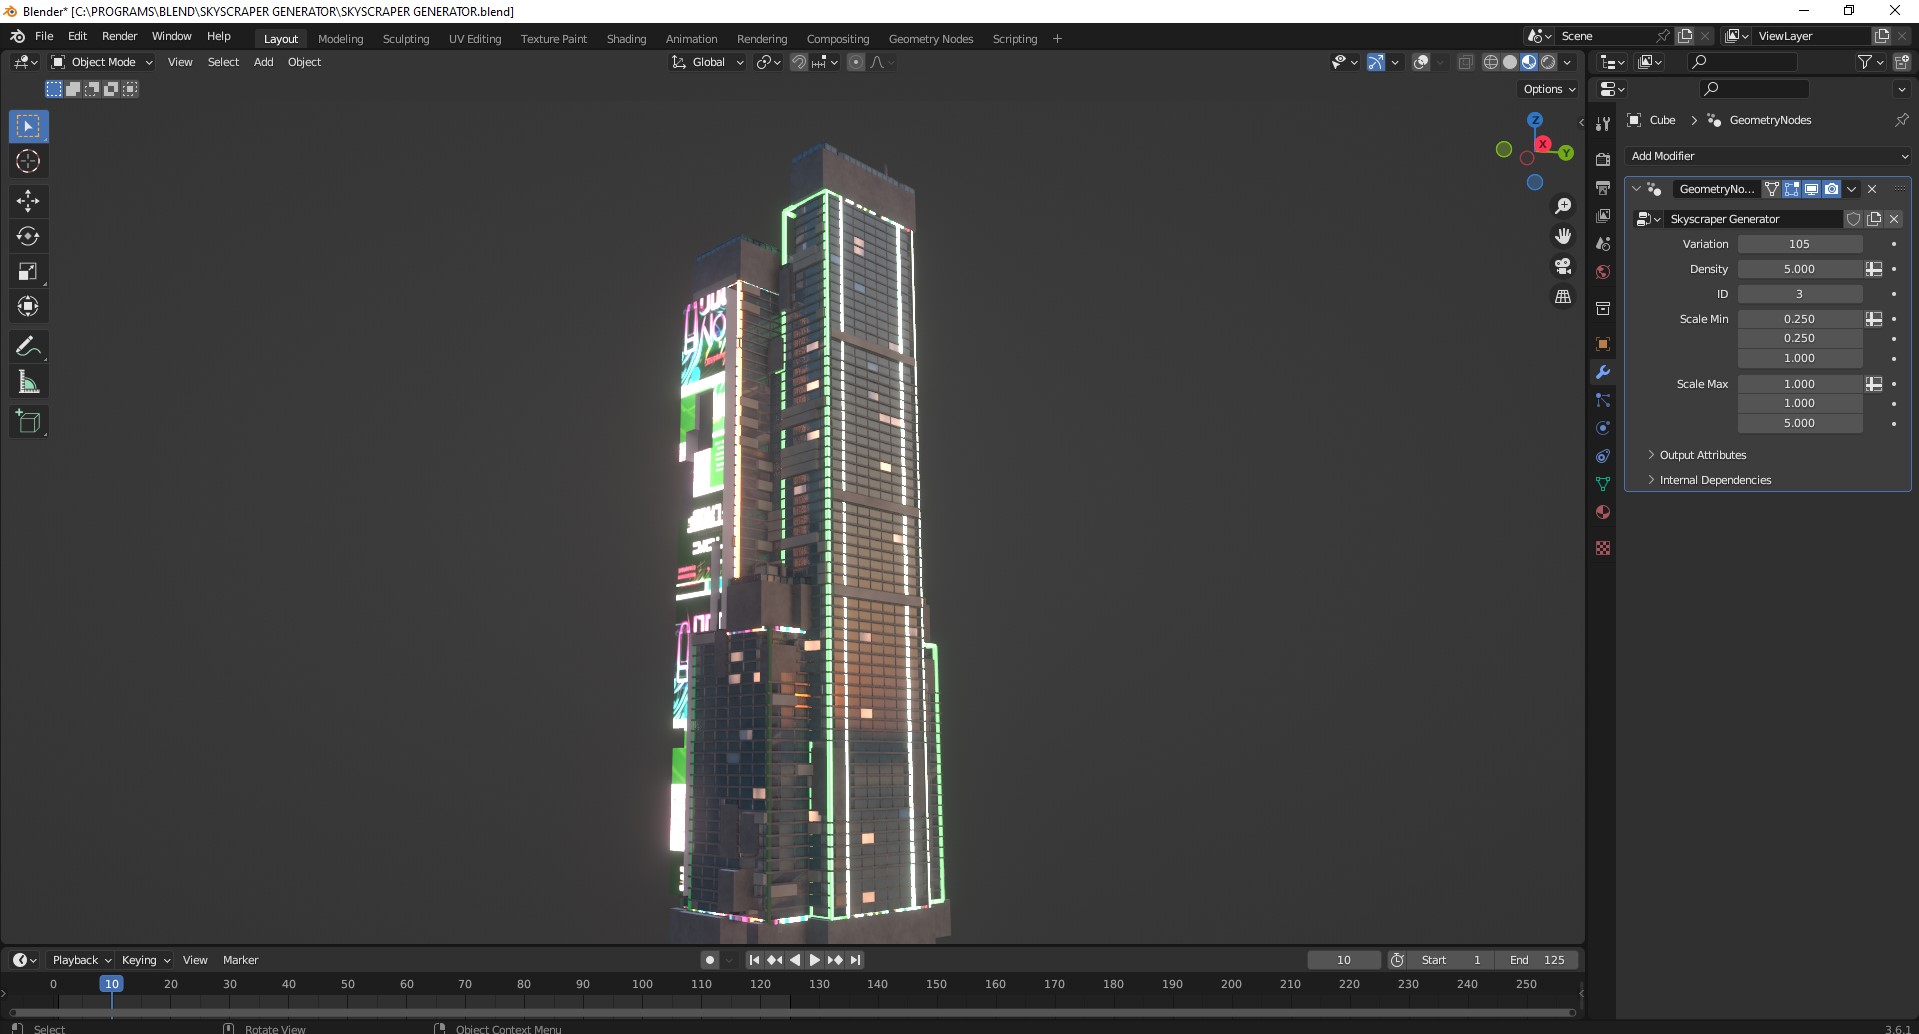This screenshot has height=1034, width=1919.
Task: Open the World Properties tab
Action: click(x=1602, y=271)
